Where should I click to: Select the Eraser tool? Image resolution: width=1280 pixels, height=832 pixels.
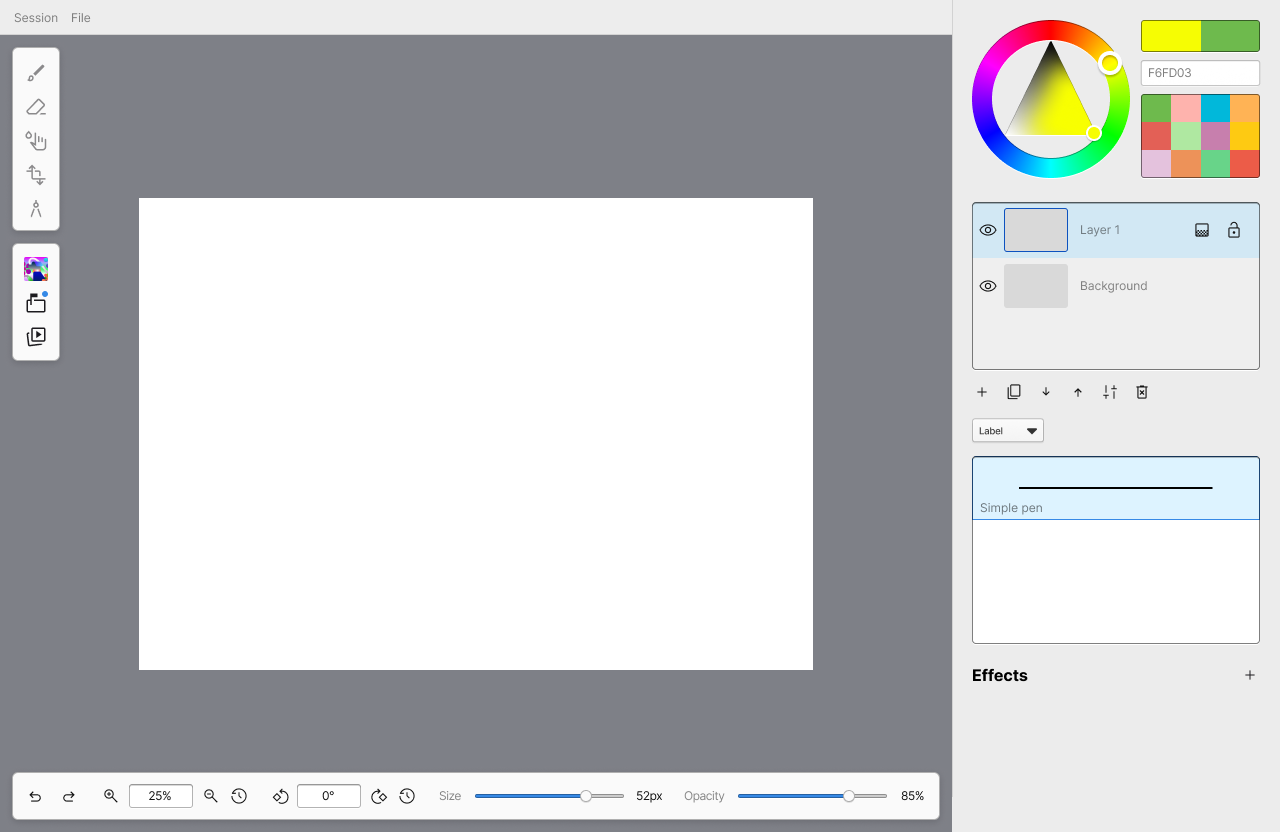(x=36, y=107)
